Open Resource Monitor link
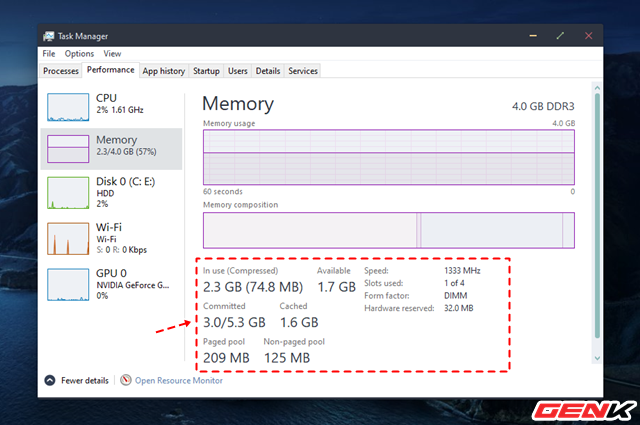 pyautogui.click(x=178, y=380)
